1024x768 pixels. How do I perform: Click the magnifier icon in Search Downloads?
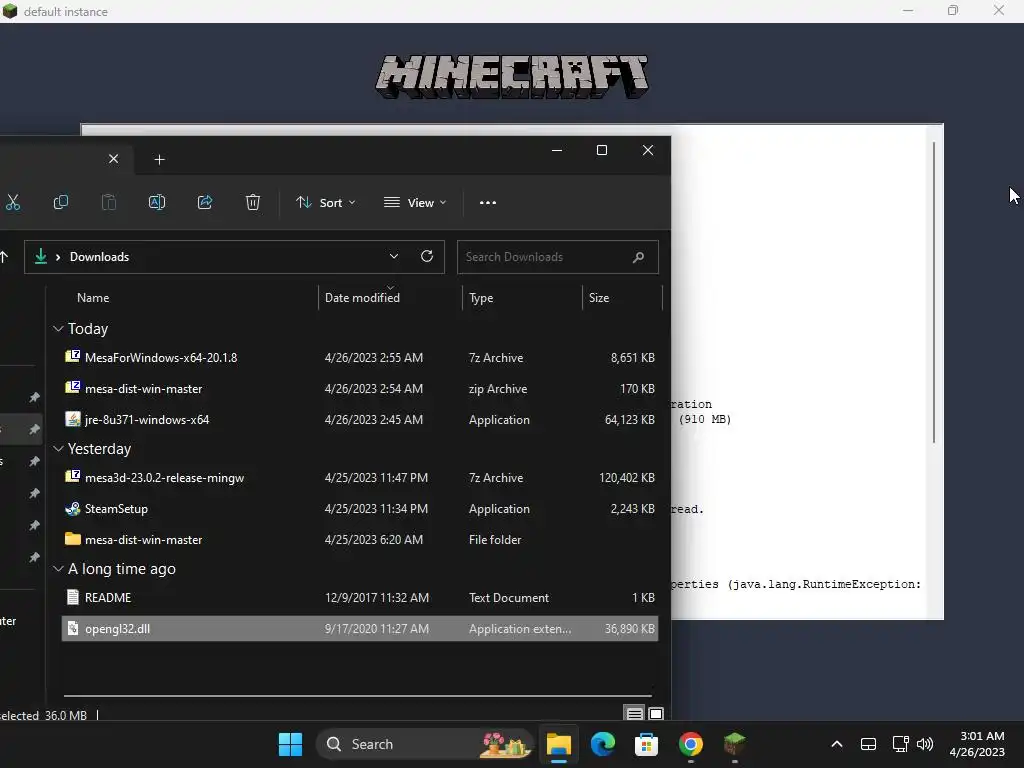(638, 257)
